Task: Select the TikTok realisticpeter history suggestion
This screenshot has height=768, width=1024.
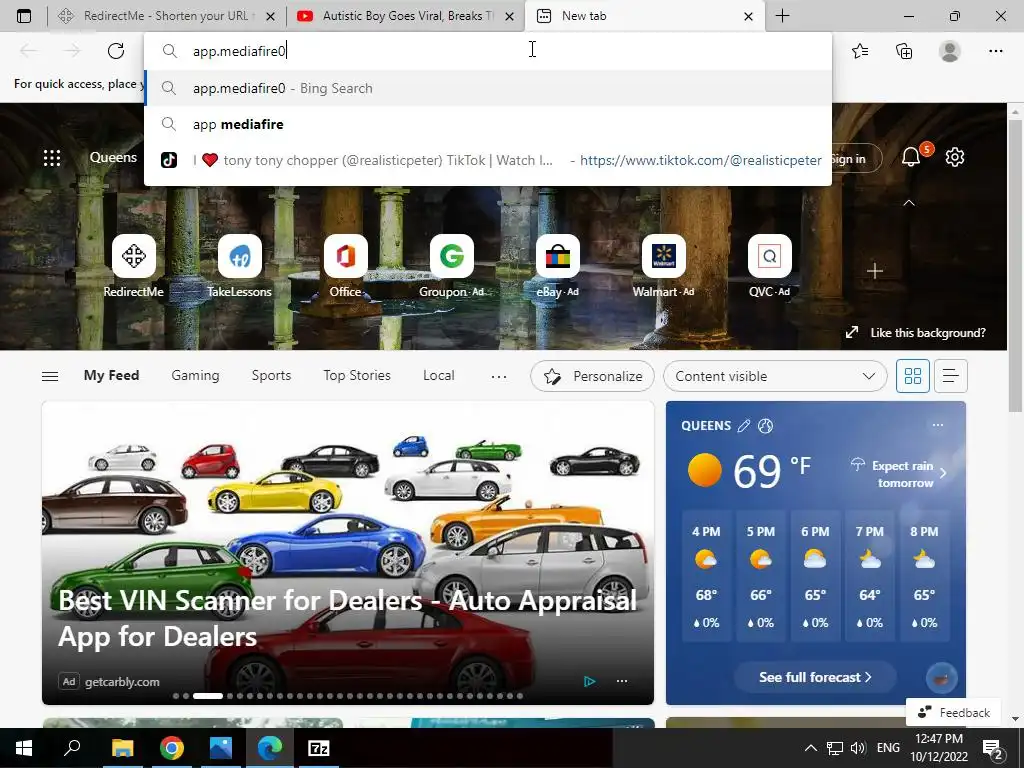Action: (x=488, y=160)
